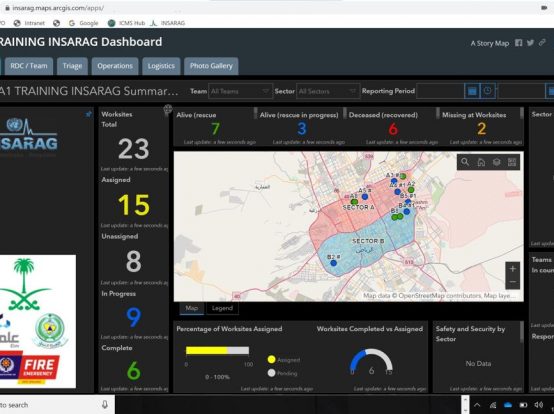Click the pin icon near INSARAG logo
Image resolution: width=554 pixels, height=414 pixels.
pos(88,114)
